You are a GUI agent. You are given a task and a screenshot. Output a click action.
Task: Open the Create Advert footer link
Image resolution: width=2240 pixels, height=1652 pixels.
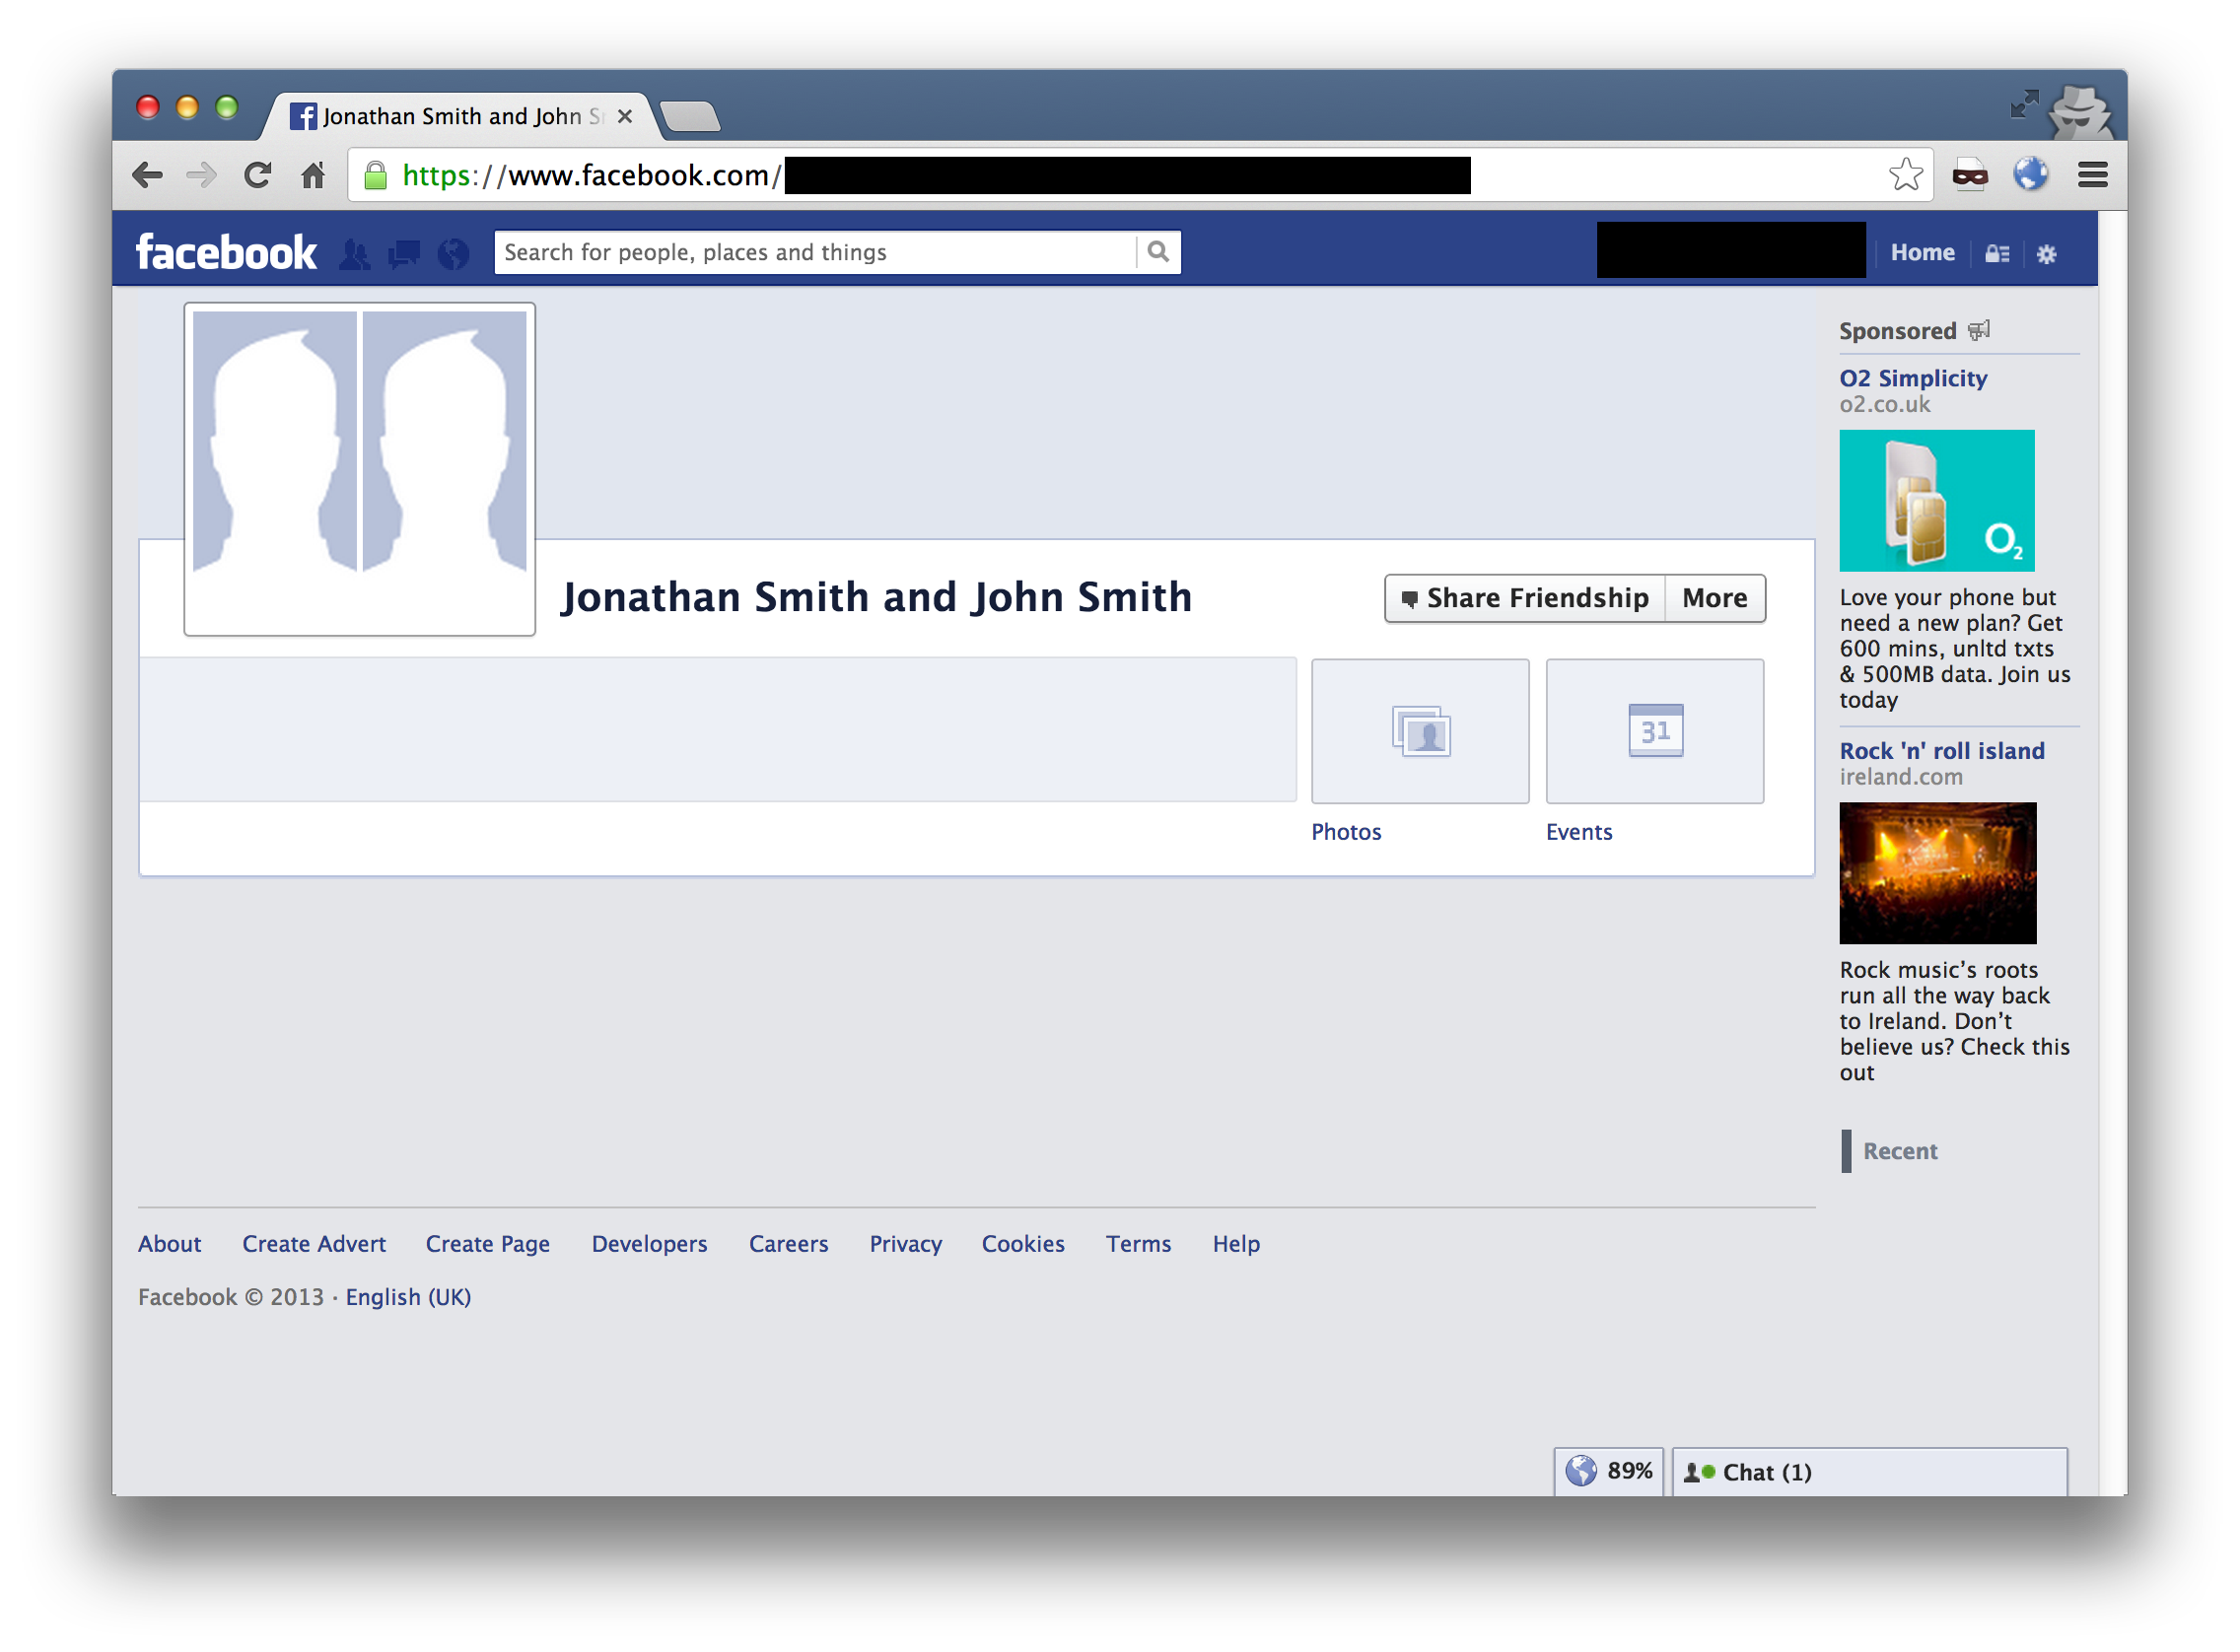(314, 1244)
